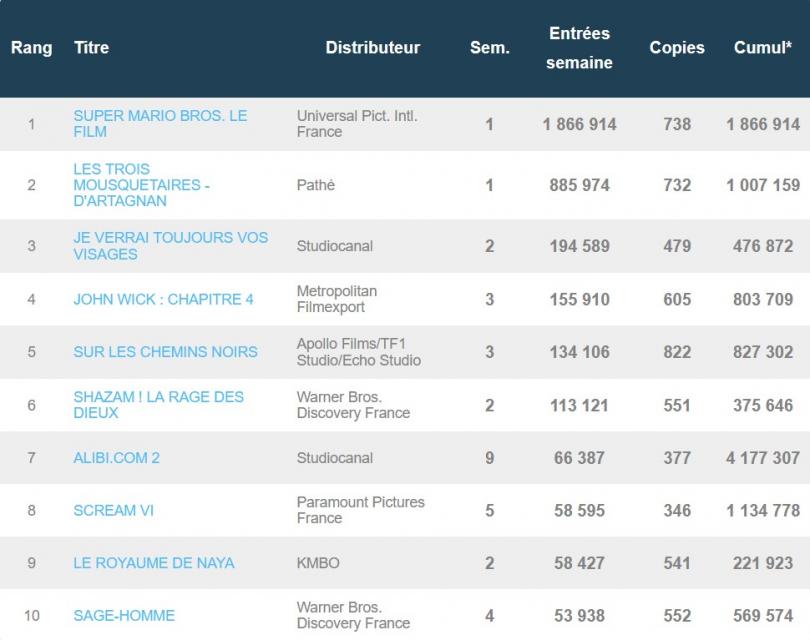Select weekly entries value 885 974
810x640 pixels.
580,185
